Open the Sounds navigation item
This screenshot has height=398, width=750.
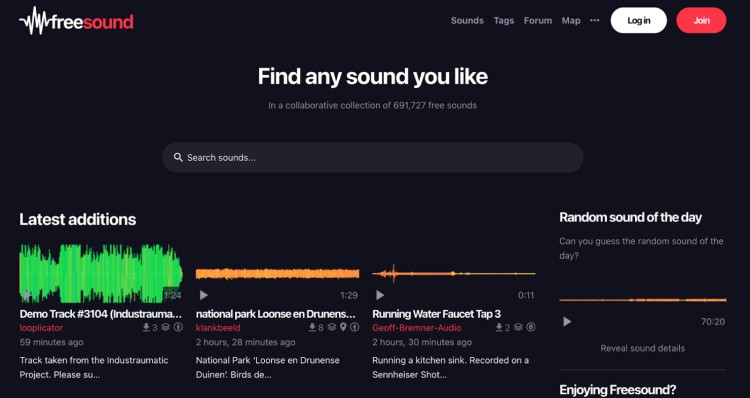pos(467,21)
